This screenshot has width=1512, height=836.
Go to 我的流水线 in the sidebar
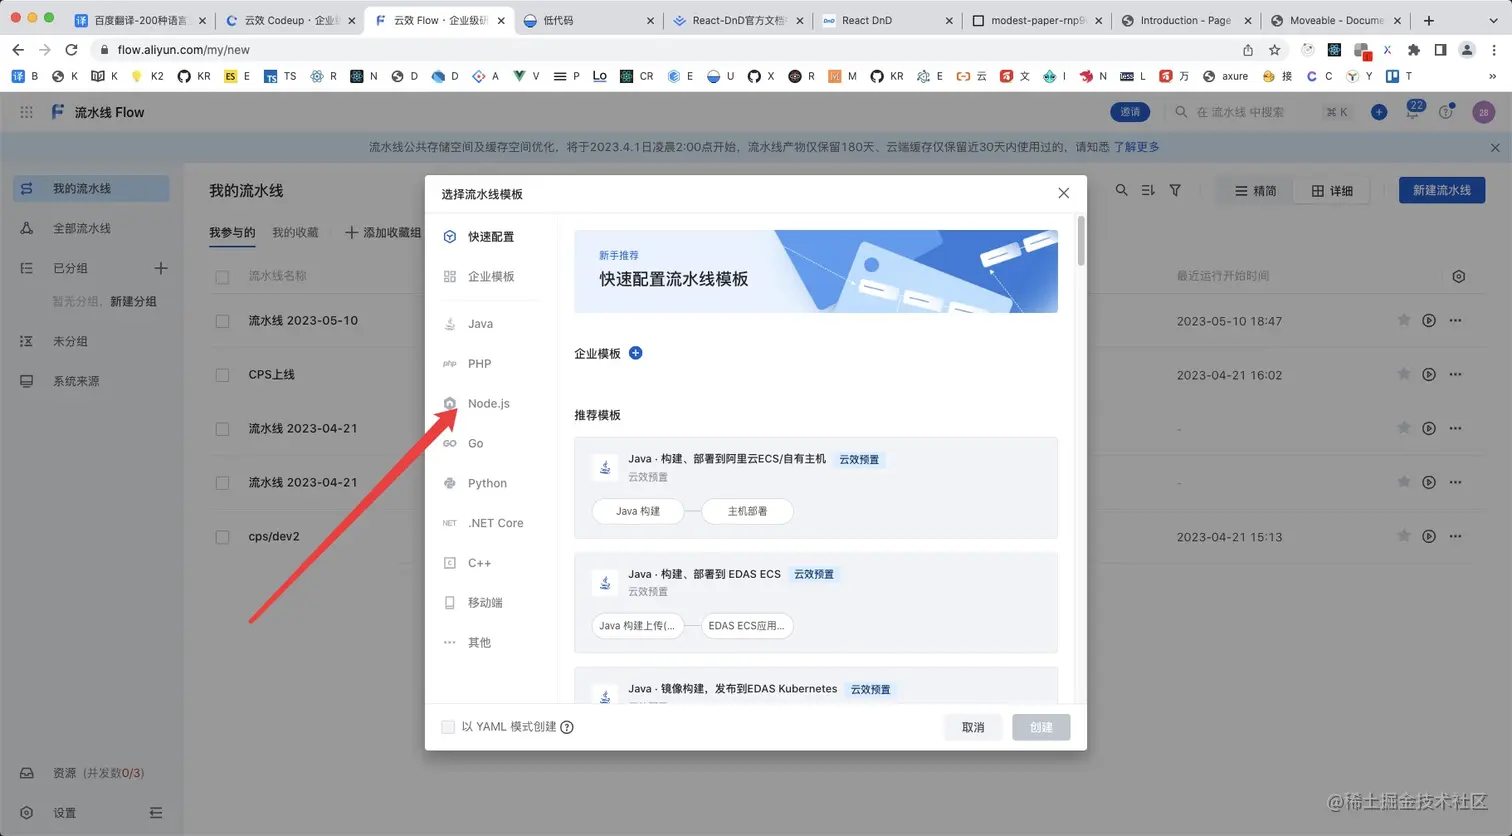click(91, 189)
